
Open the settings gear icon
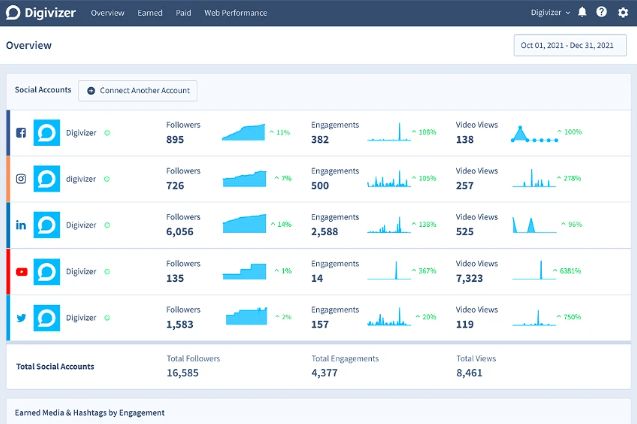point(623,13)
